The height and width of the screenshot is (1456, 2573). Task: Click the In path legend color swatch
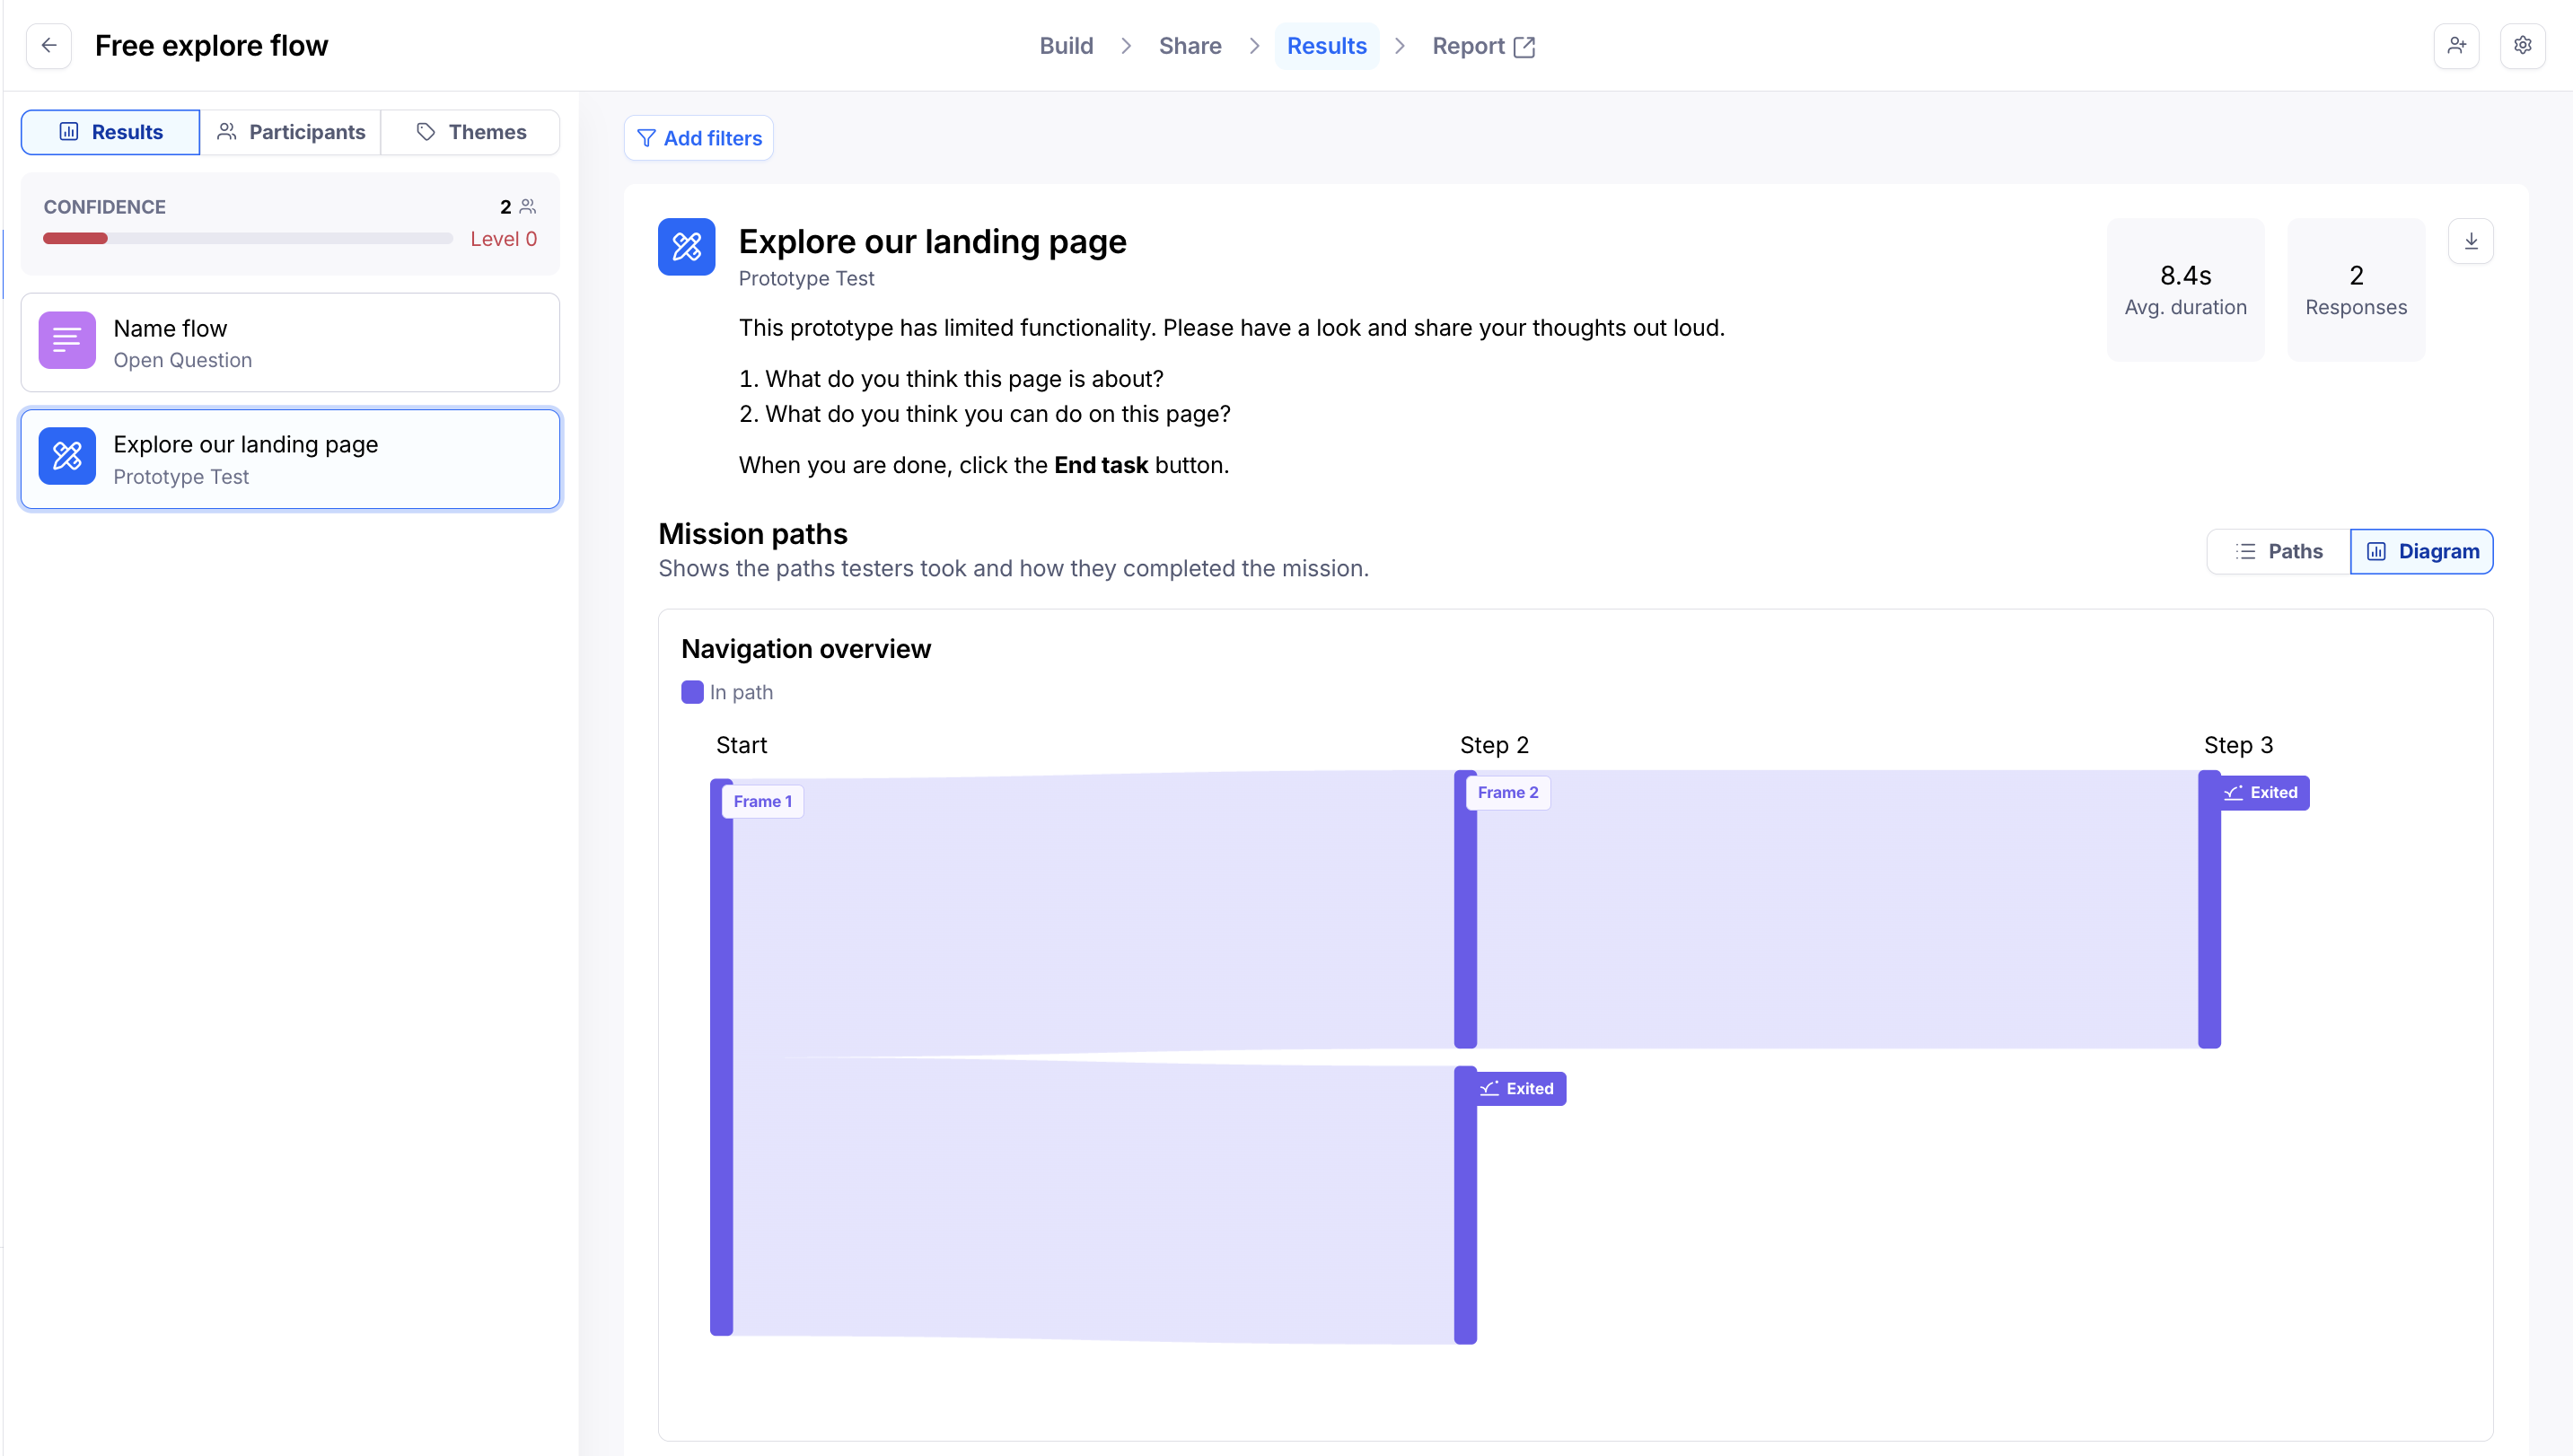click(692, 692)
